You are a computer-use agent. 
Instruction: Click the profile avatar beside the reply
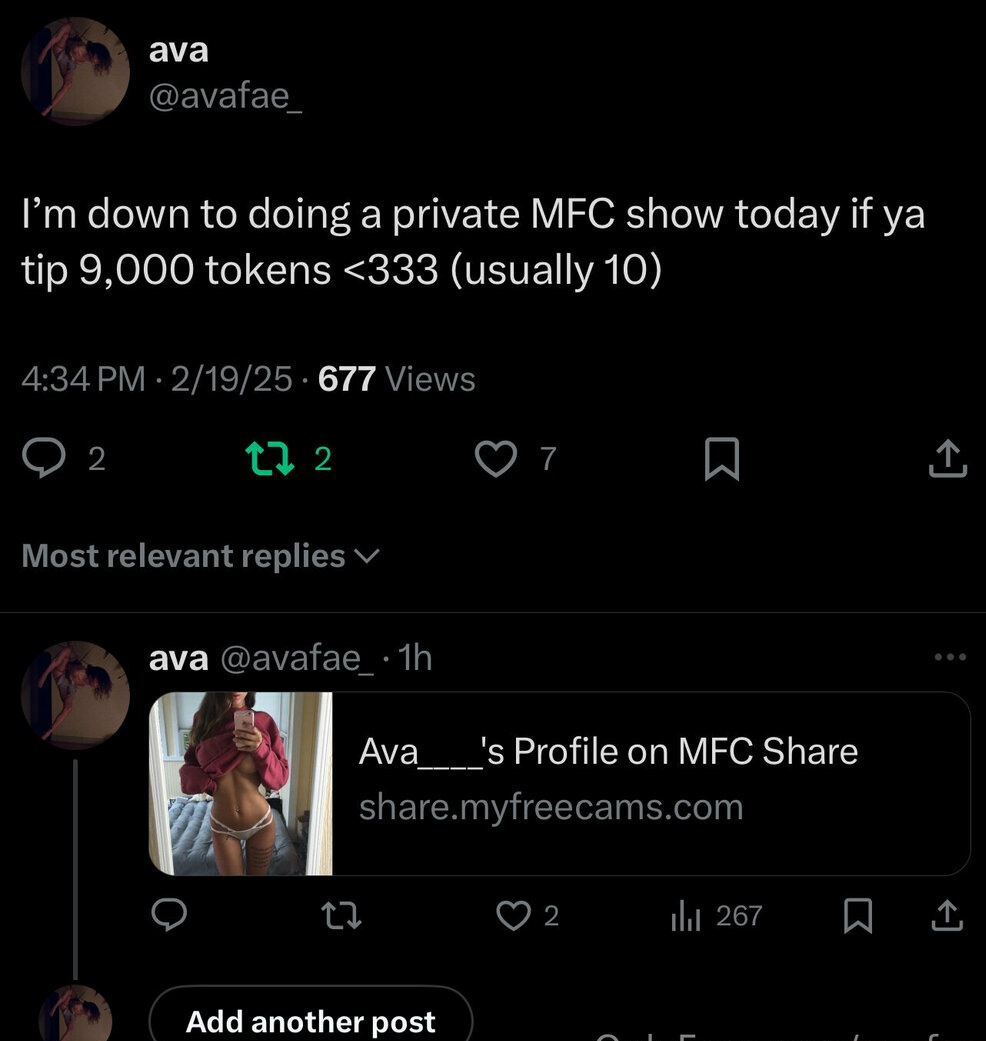[76, 694]
